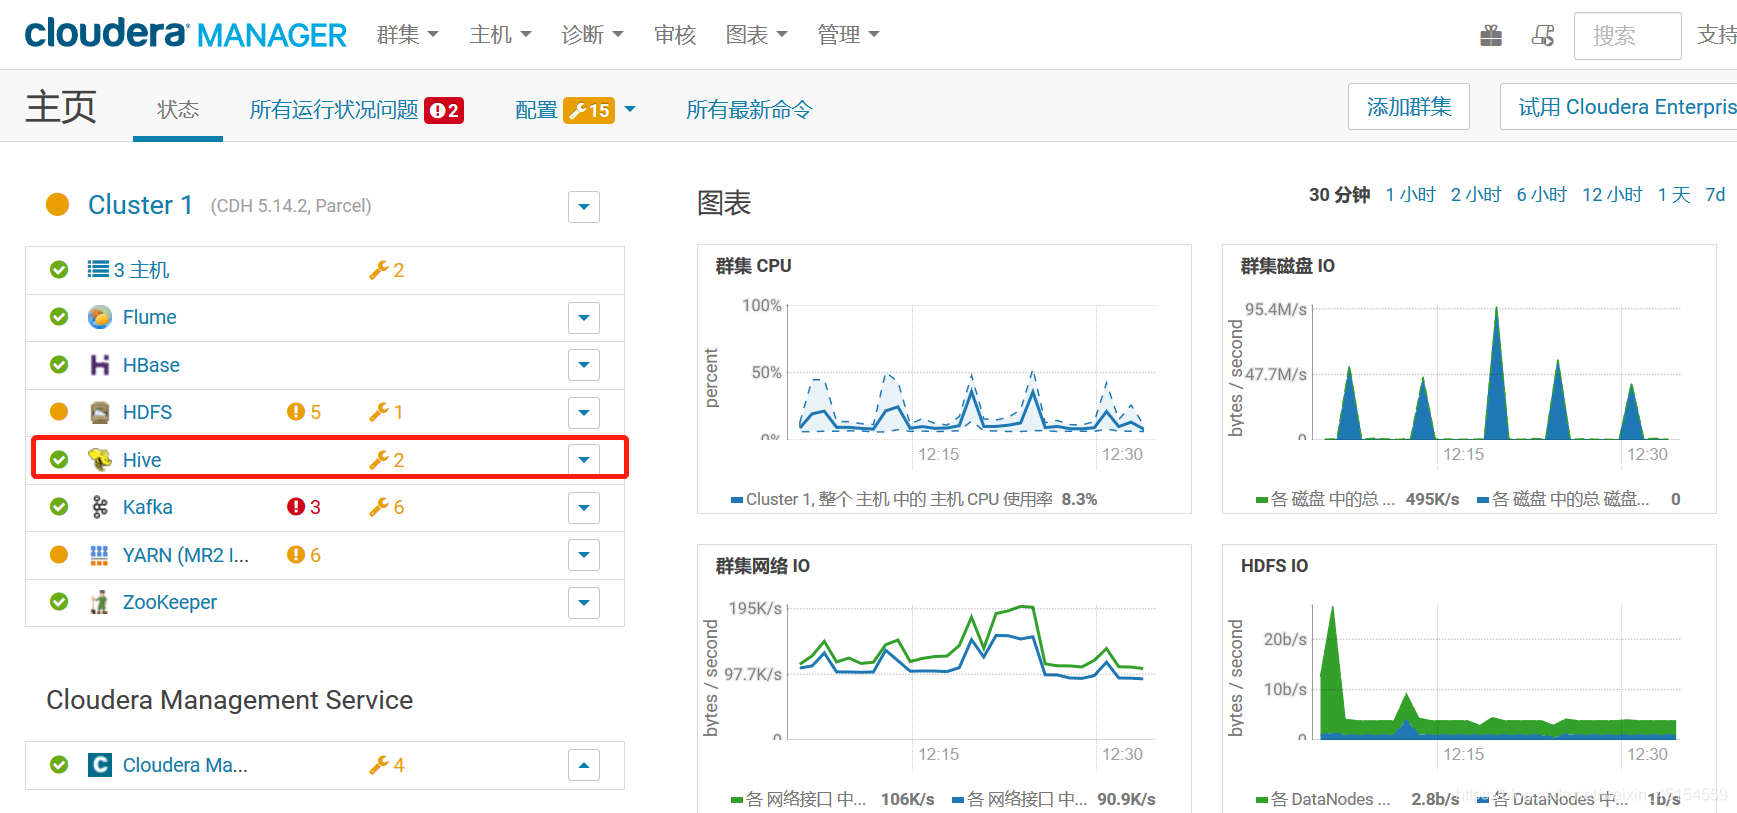Open the HBase actions dropdown
Screen dimensions: 1737x813
[584, 365]
